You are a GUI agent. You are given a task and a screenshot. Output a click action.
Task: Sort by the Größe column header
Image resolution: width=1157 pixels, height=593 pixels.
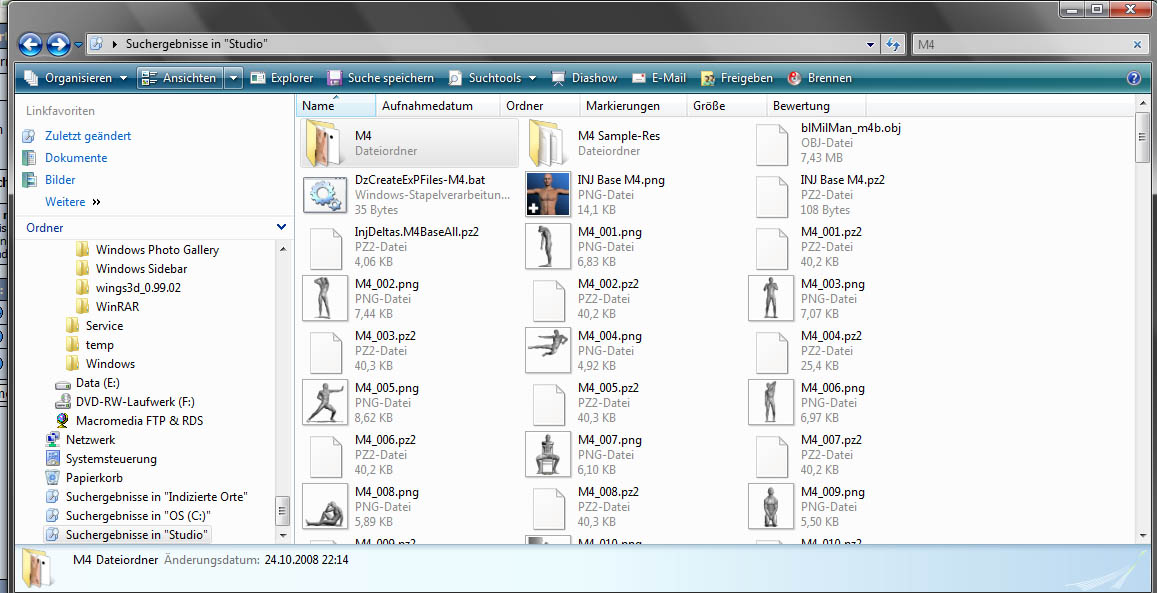coord(727,105)
